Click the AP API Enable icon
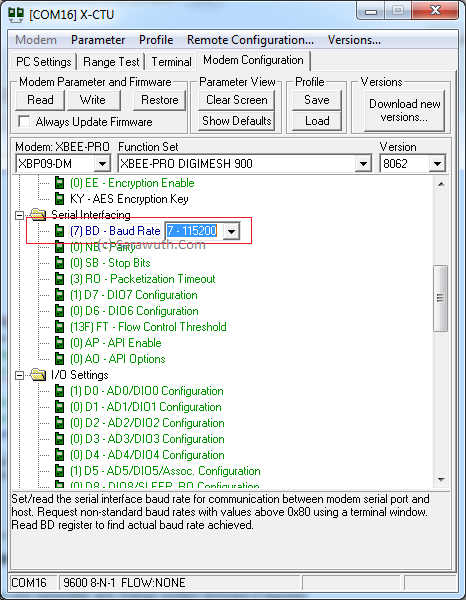Screen dimensions: 466x600 click(59, 343)
